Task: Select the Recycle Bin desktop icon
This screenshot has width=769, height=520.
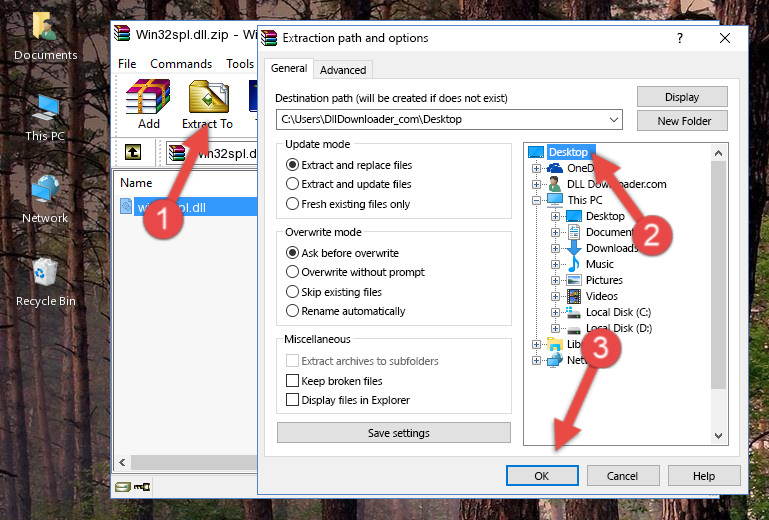Action: pyautogui.click(x=45, y=283)
